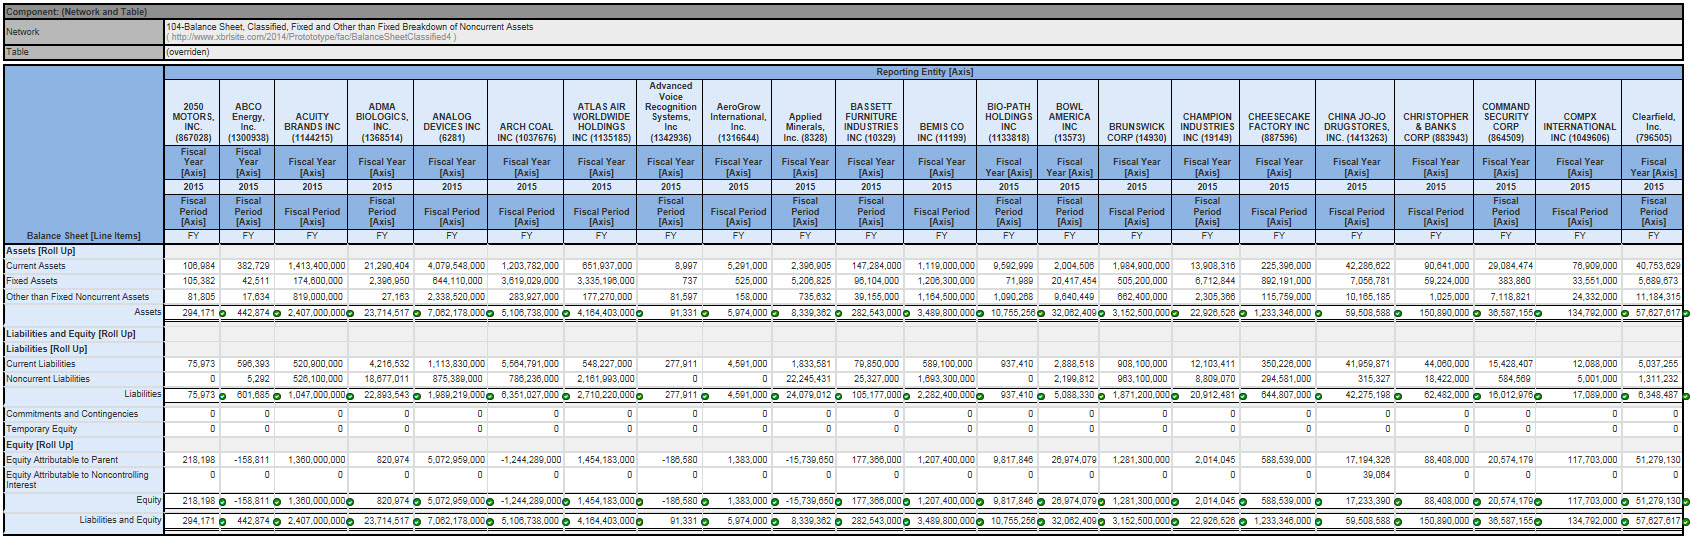
Task: Click check icon beside Liabilities total 937,410
Action: (x=1039, y=396)
